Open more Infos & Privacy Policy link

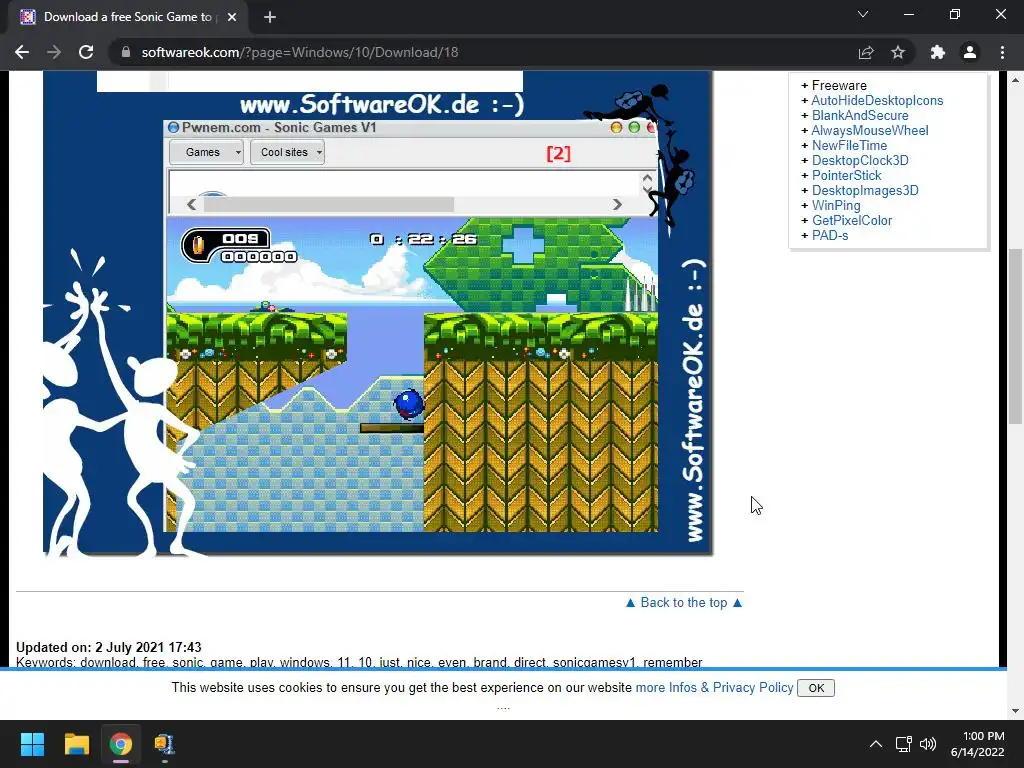coord(714,688)
